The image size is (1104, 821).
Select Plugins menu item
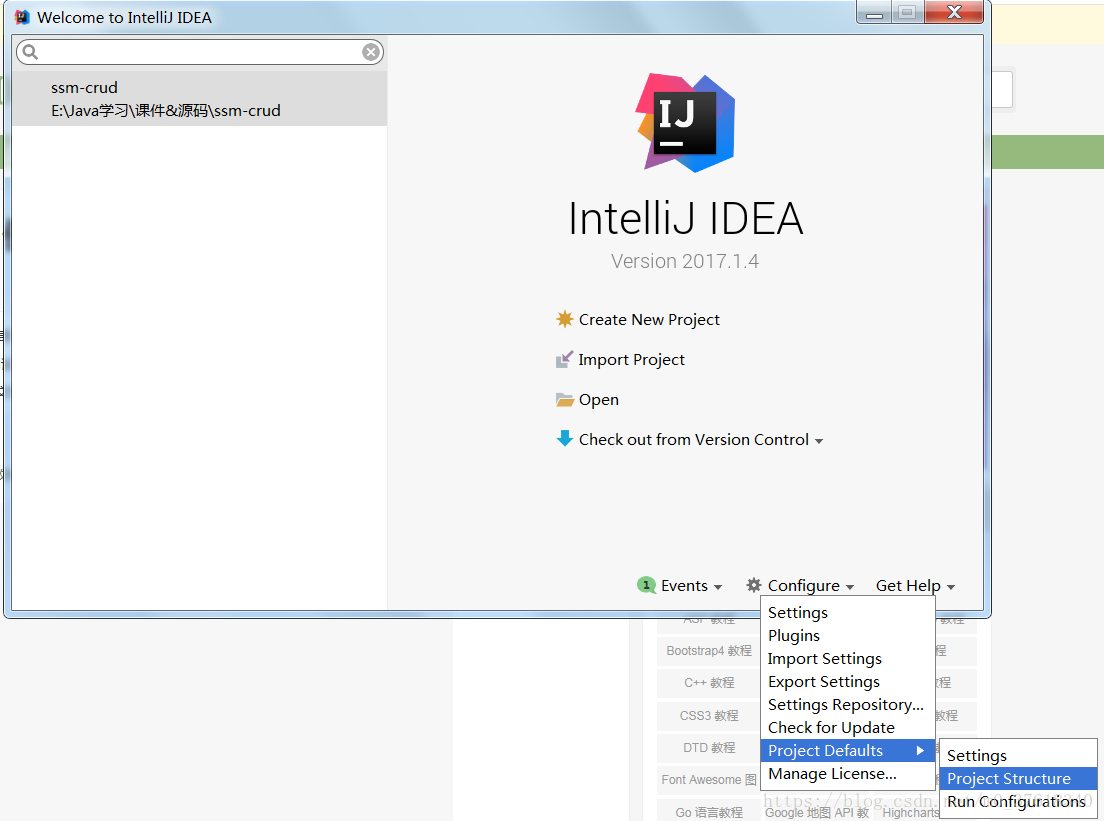coord(848,636)
